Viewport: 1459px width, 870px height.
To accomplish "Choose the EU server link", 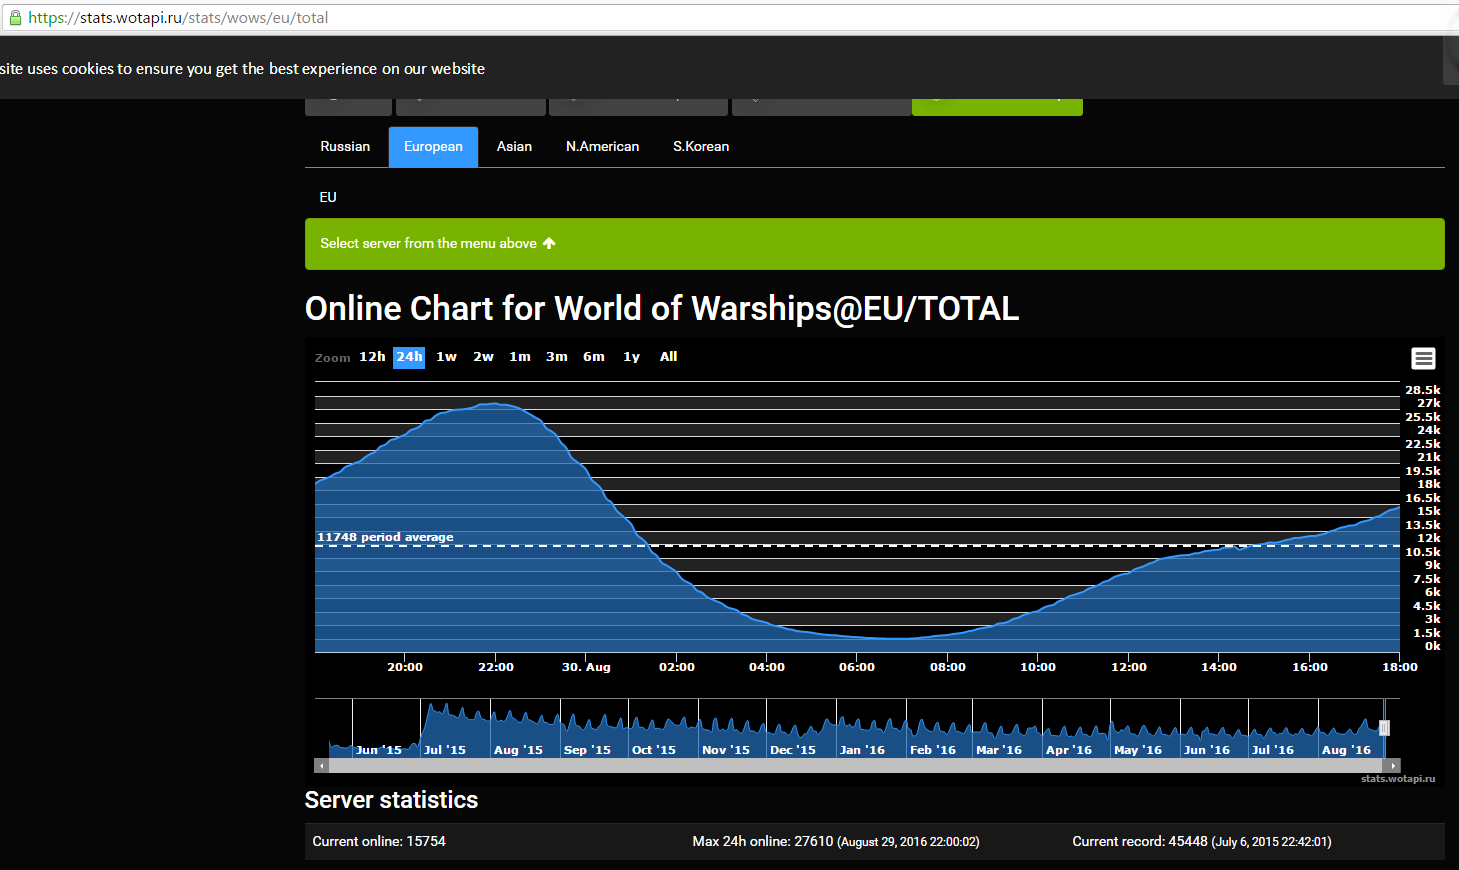I will [x=328, y=197].
